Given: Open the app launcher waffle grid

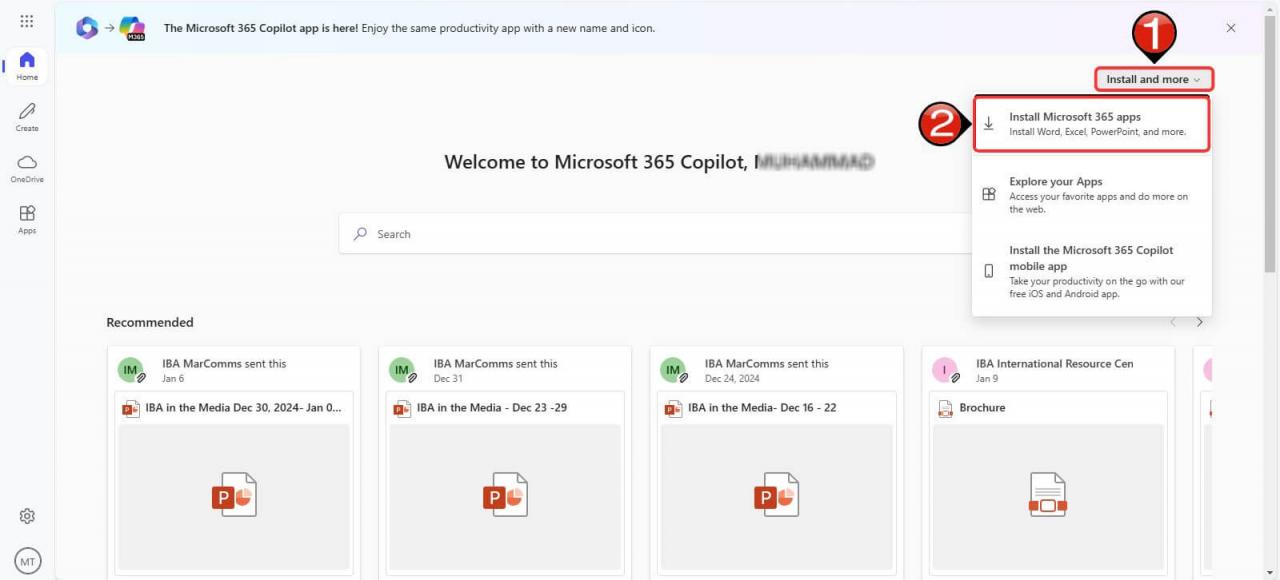Looking at the screenshot, I should pyautogui.click(x=27, y=22).
